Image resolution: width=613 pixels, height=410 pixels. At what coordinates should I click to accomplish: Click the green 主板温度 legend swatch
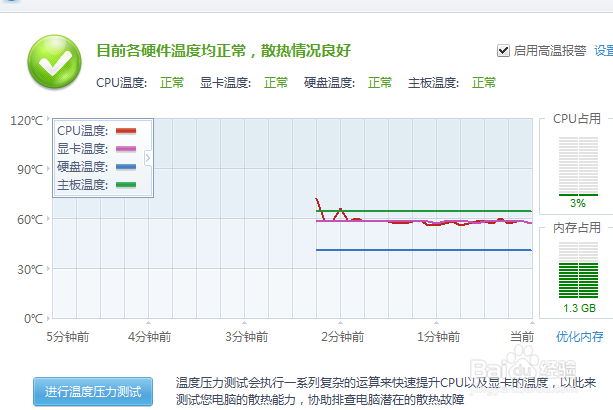pyautogui.click(x=126, y=185)
